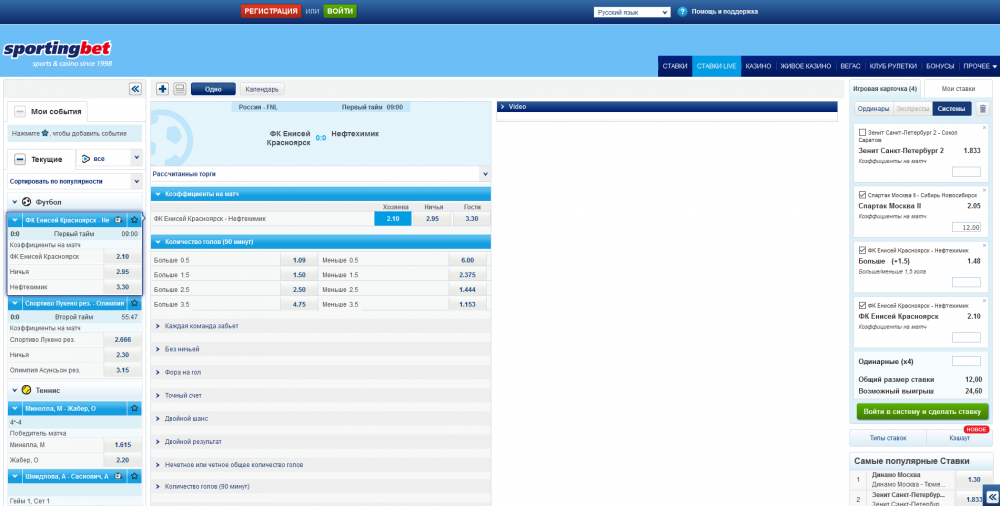Uncheck the ФК Енисей Красноярск 2.10 bet checkbox

coord(862,305)
